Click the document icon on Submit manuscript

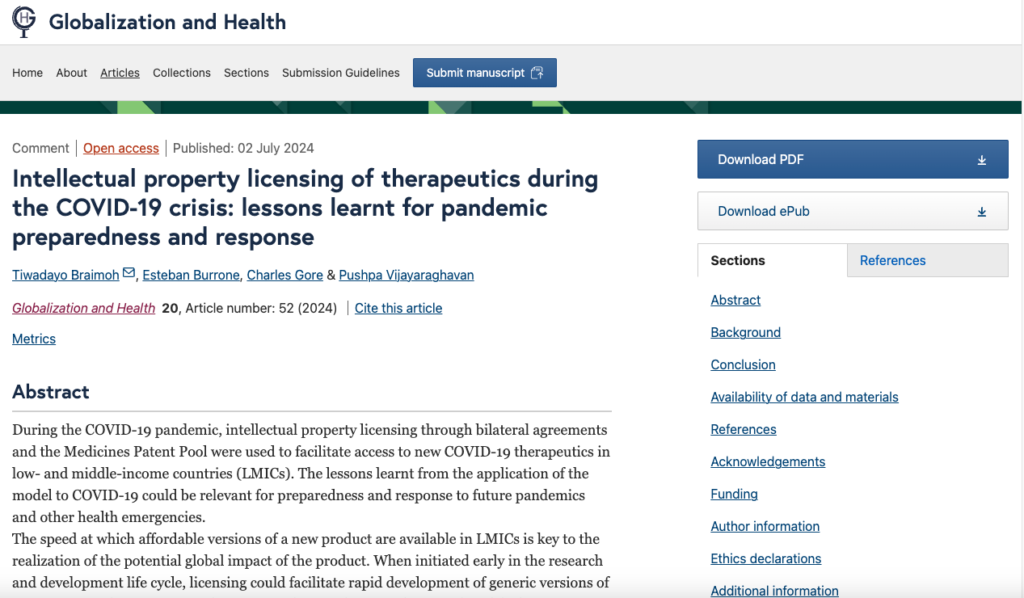pyautogui.click(x=537, y=73)
